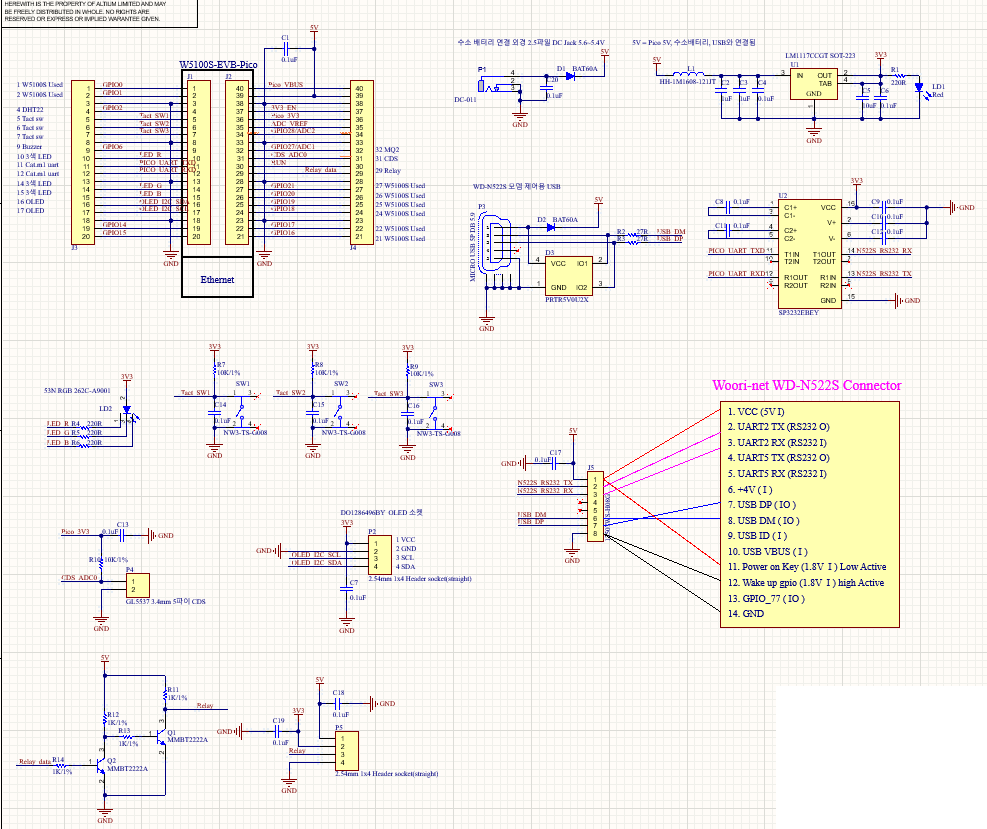The height and width of the screenshot is (829, 987).
Task: Select transistor Q1 MMBT2222A
Action: [161, 735]
